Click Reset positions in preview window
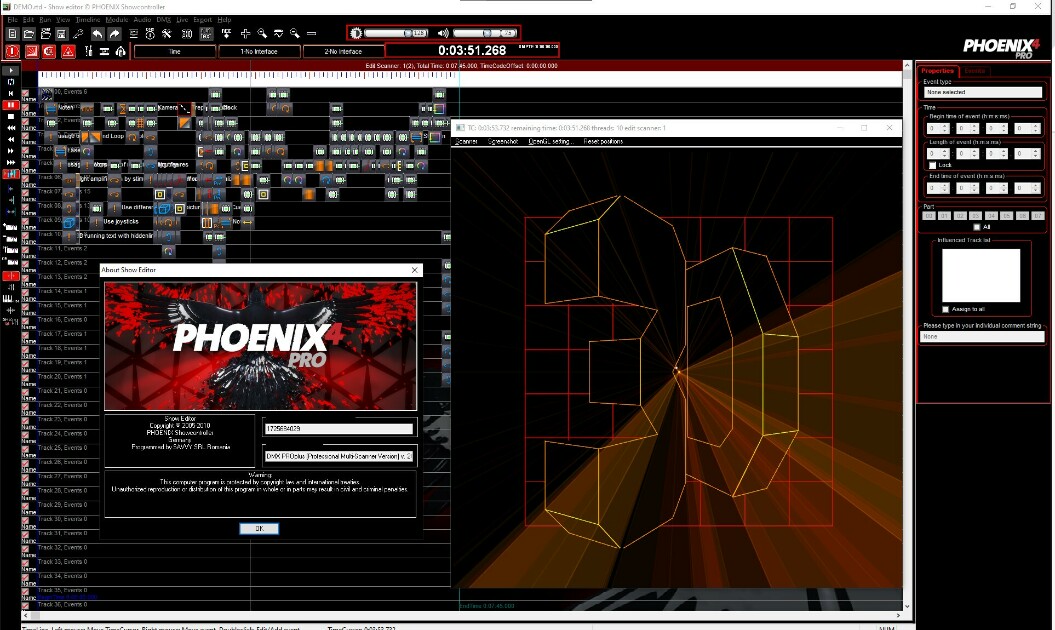Viewport: 1055px width, 630px height. coord(603,141)
